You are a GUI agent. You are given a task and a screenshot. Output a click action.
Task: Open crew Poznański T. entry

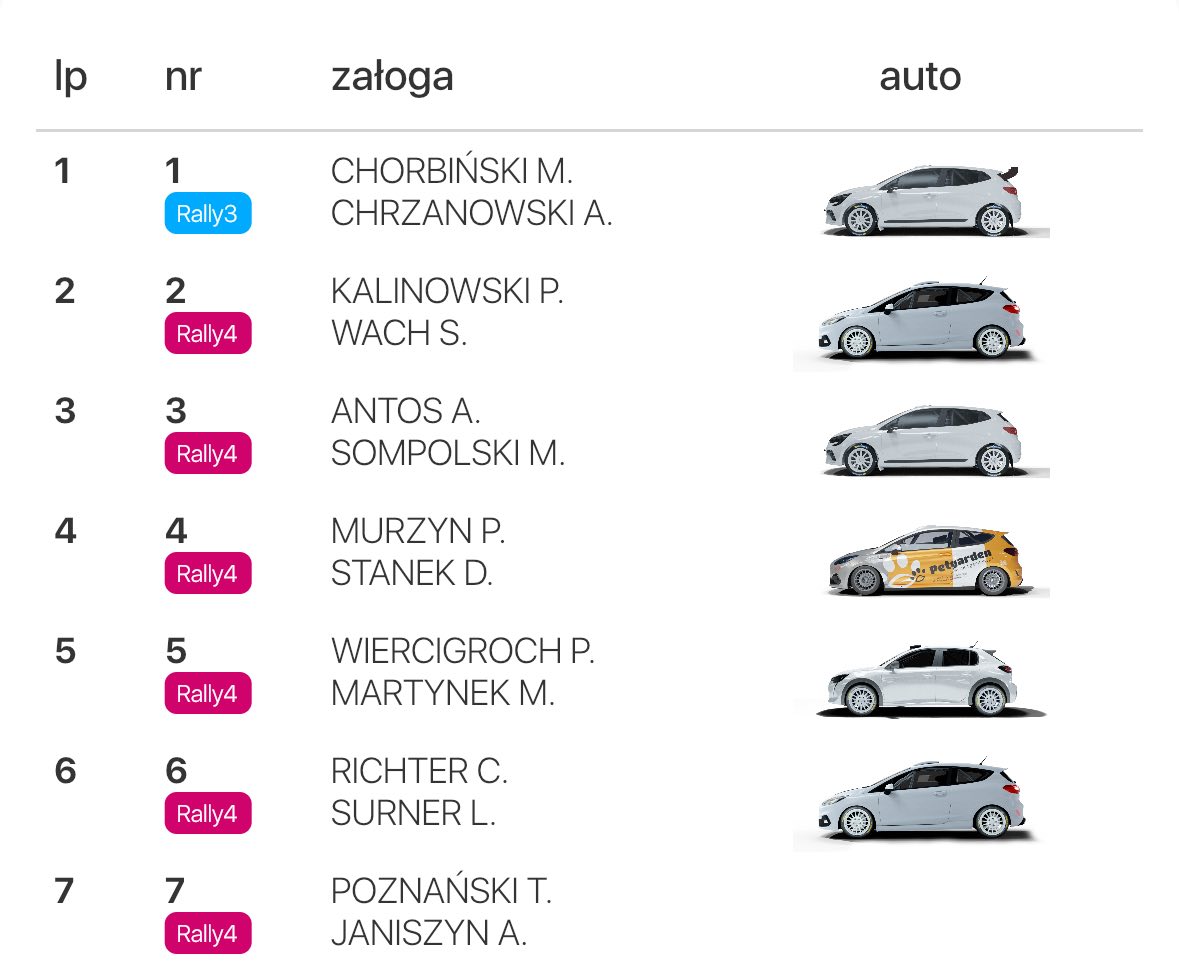tap(441, 892)
